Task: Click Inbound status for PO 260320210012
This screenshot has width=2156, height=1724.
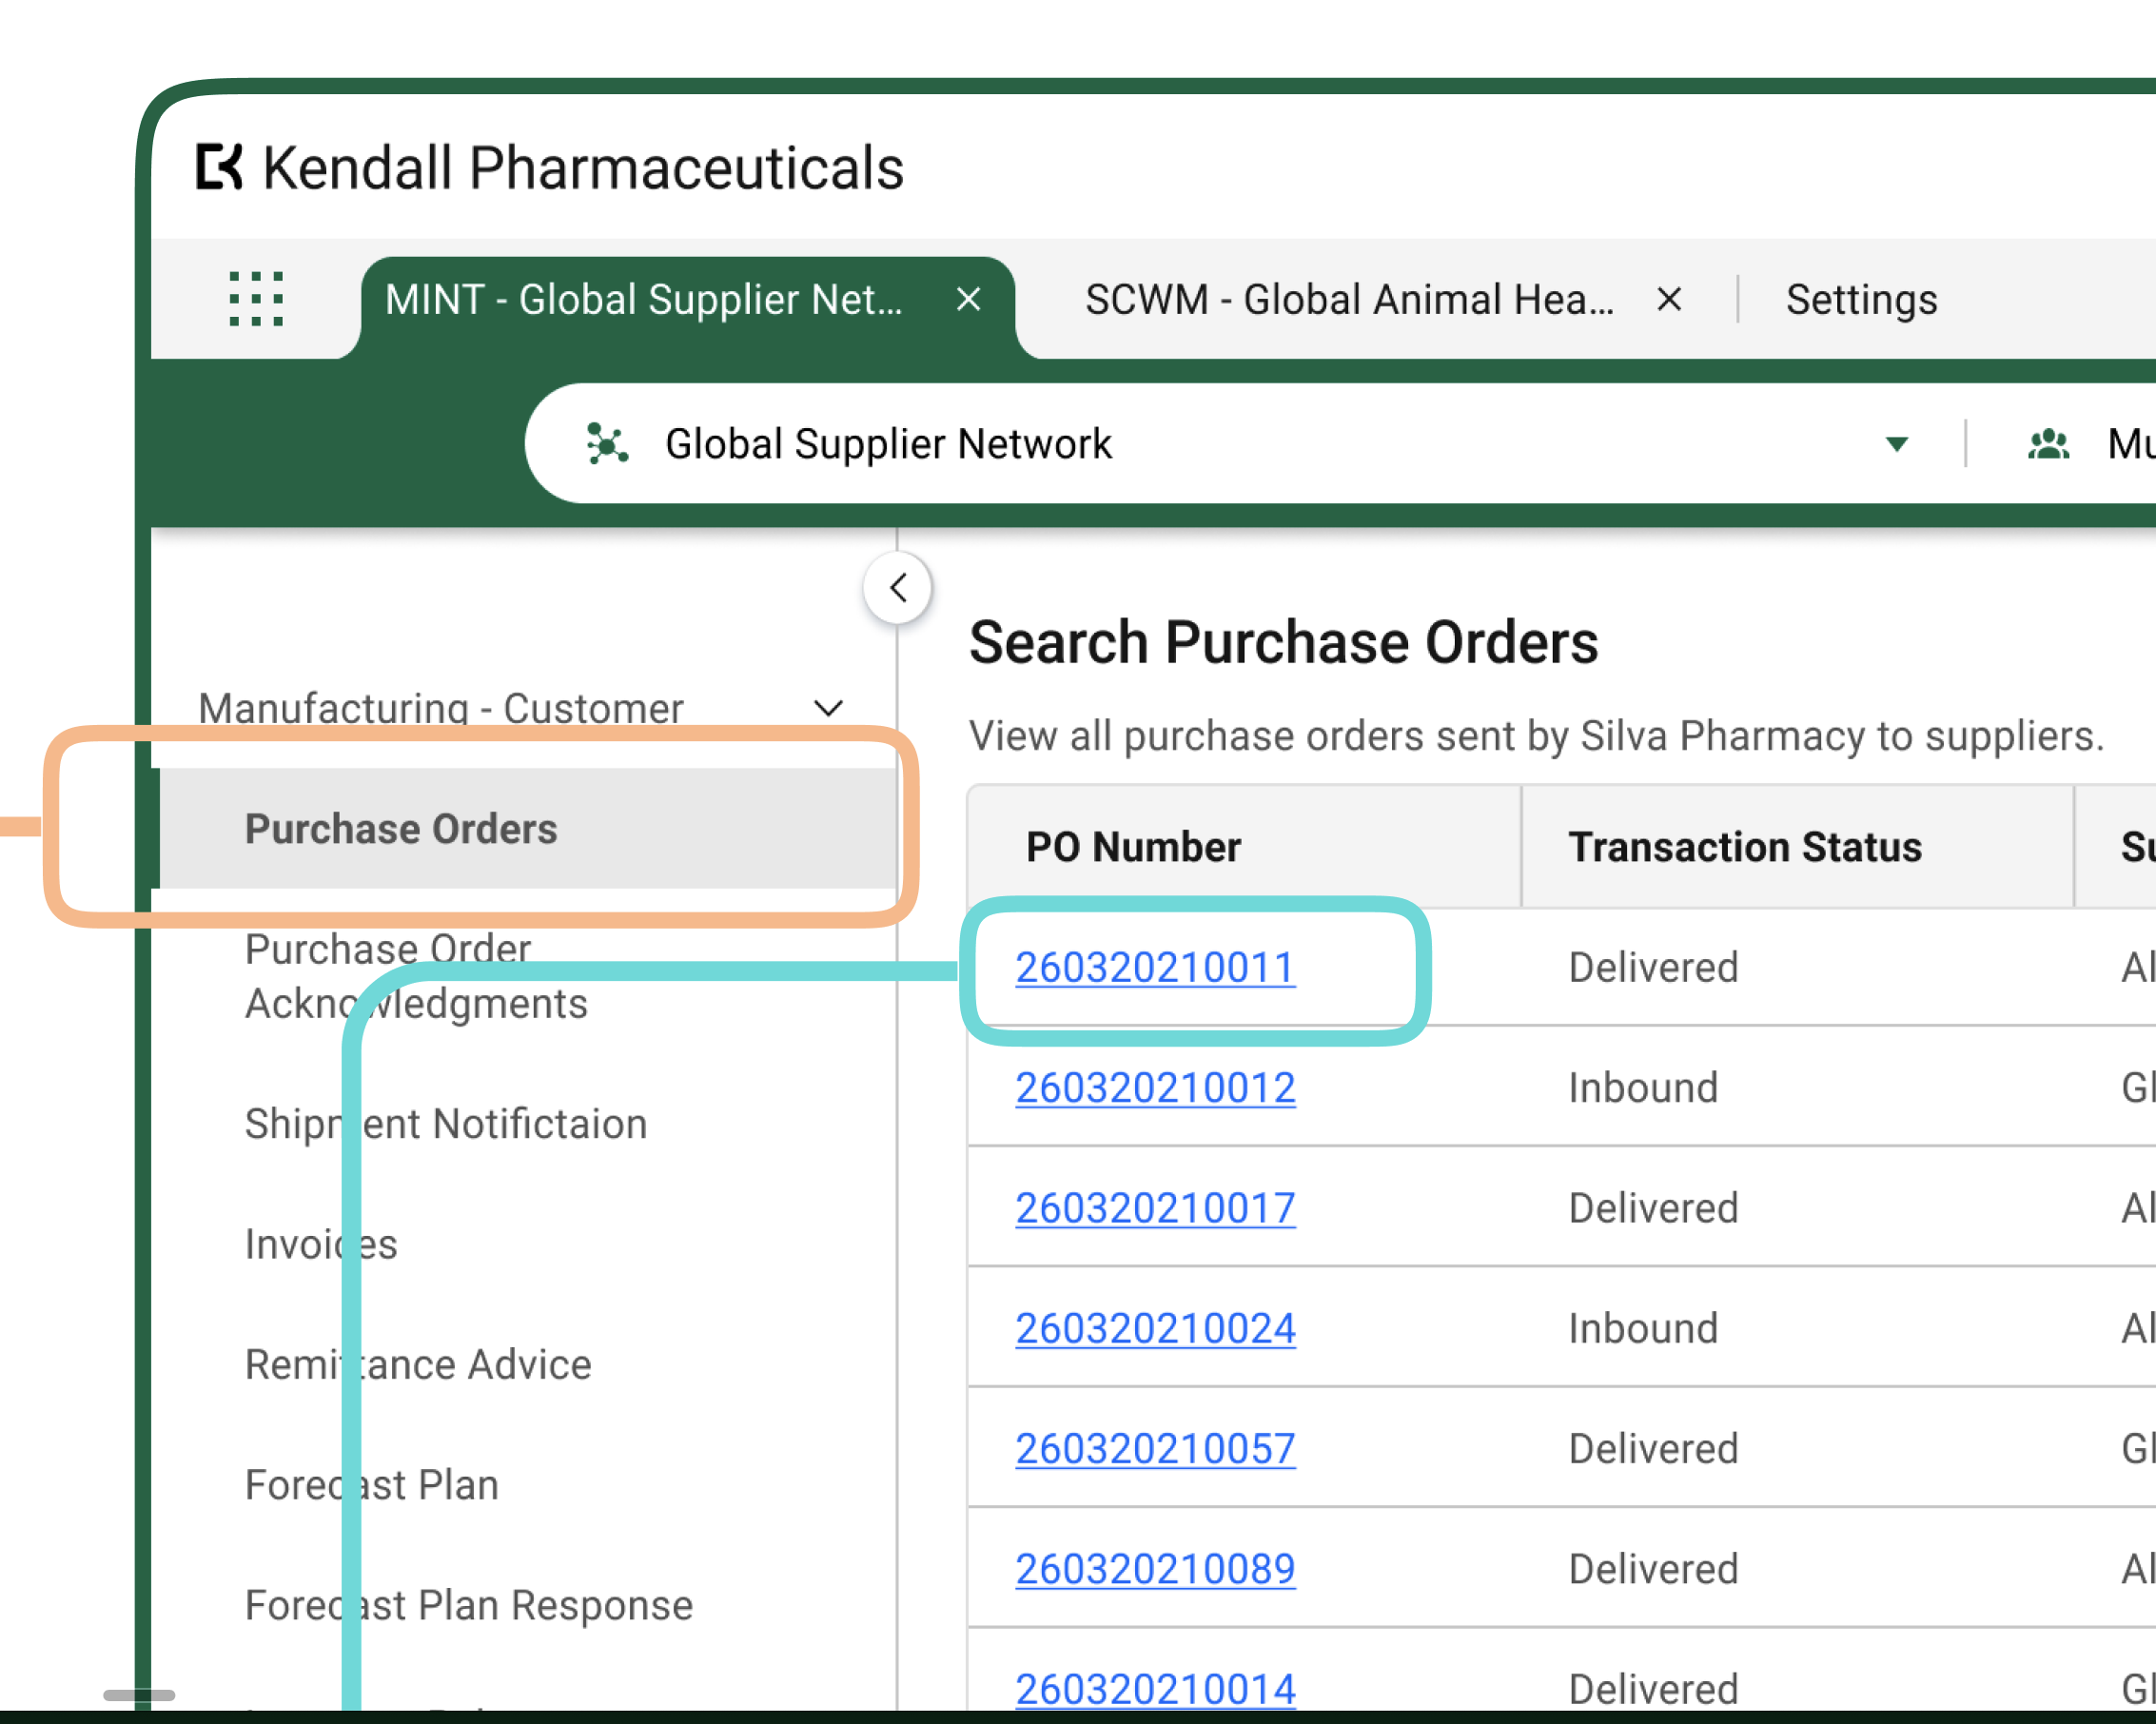Action: point(1642,1087)
